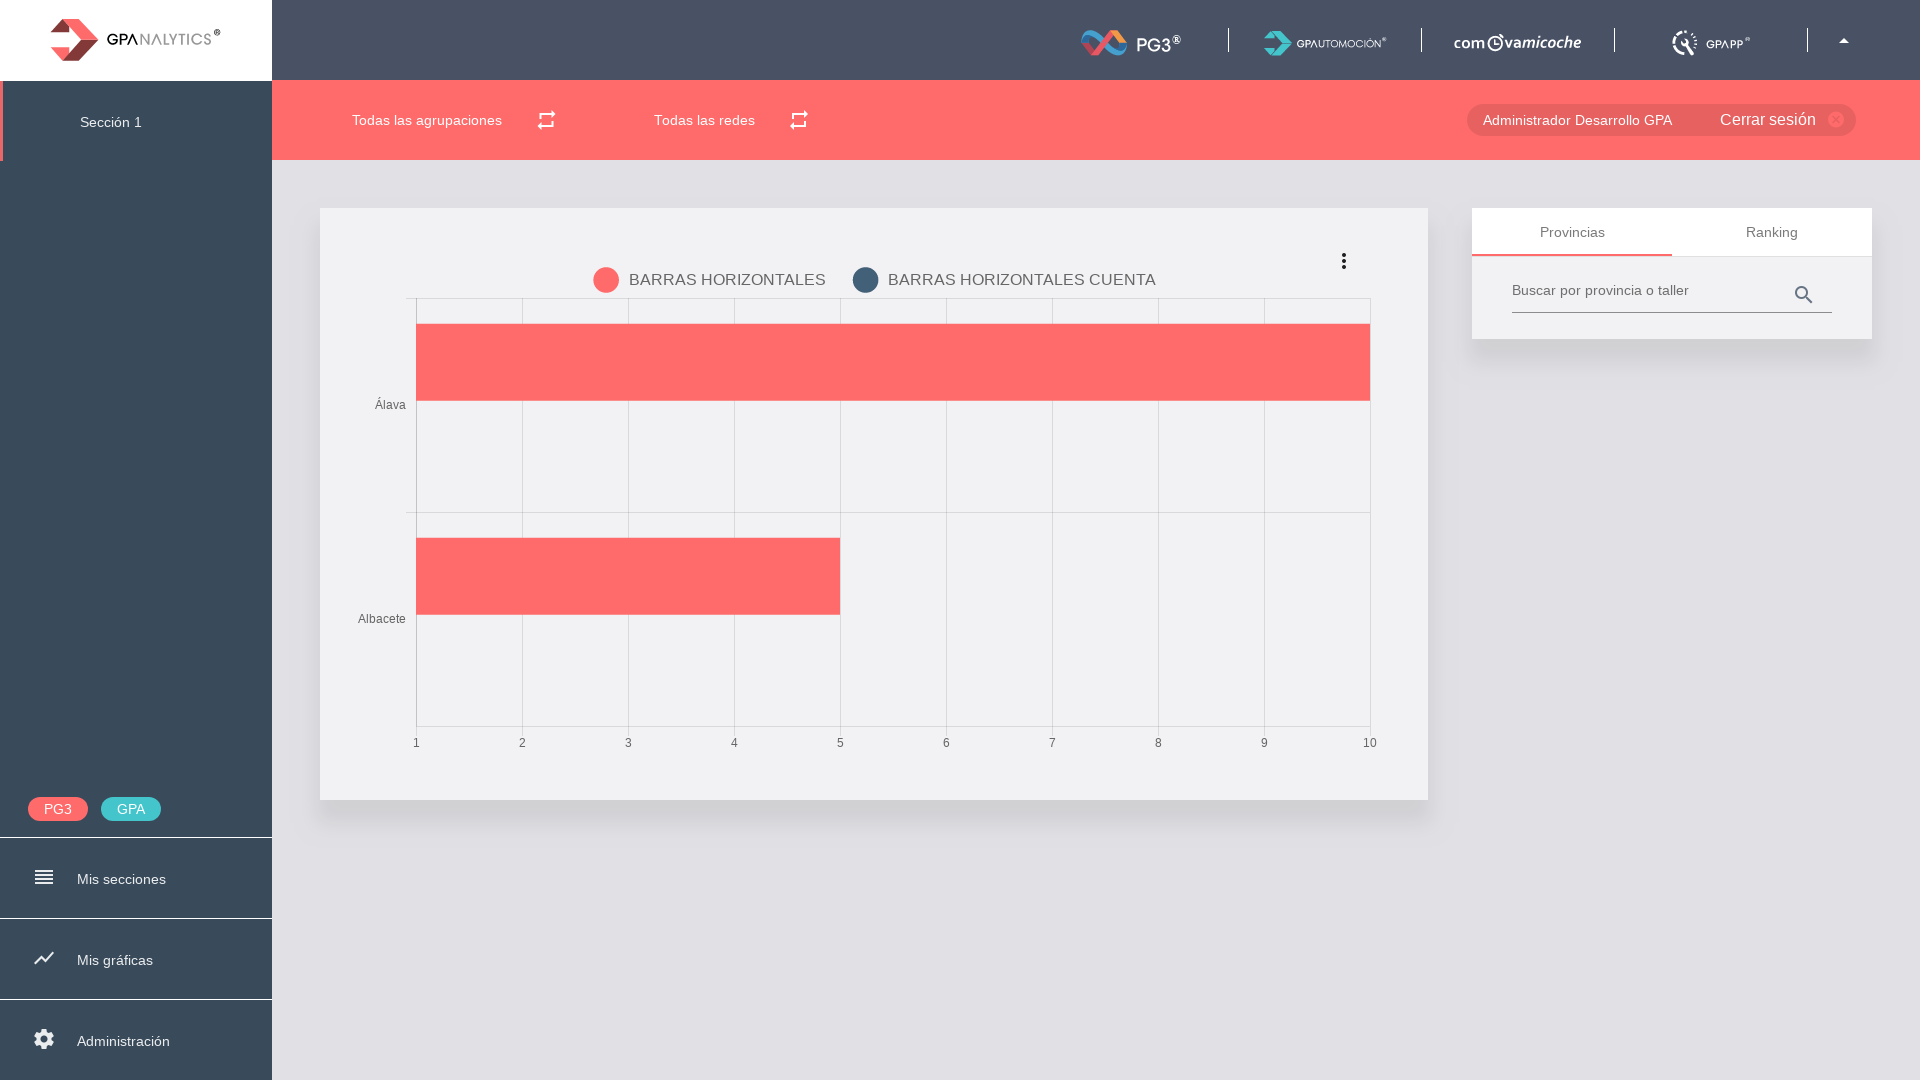Click the search magnifier icon
Viewport: 1920px width, 1080px height.
(x=1803, y=295)
